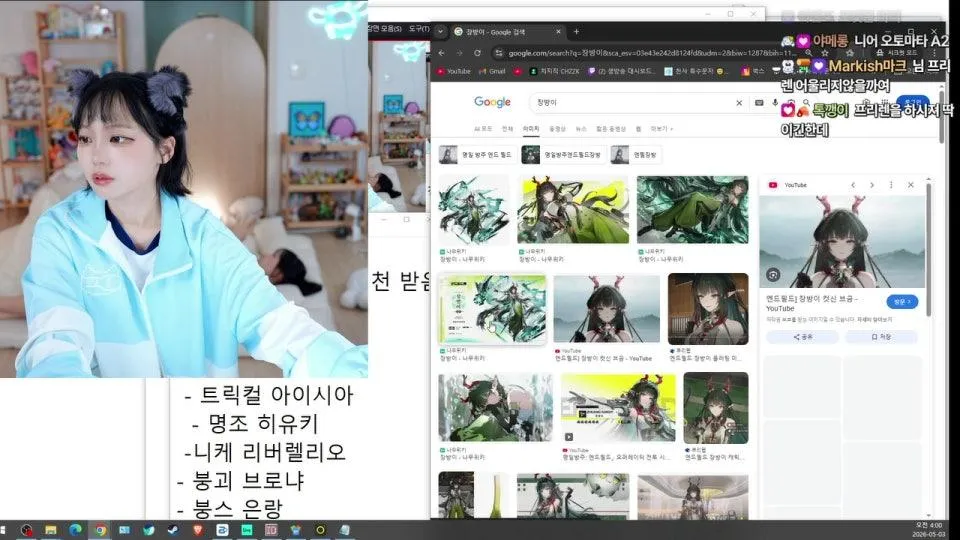This screenshot has height=540, width=960.
Task: Open the Gmail bookmark in bookmarks bar
Action: [x=492, y=72]
